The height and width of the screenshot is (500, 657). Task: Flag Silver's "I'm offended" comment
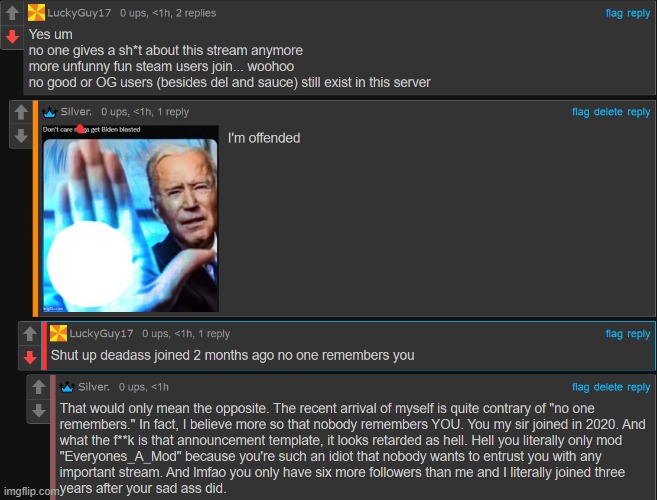(580, 112)
